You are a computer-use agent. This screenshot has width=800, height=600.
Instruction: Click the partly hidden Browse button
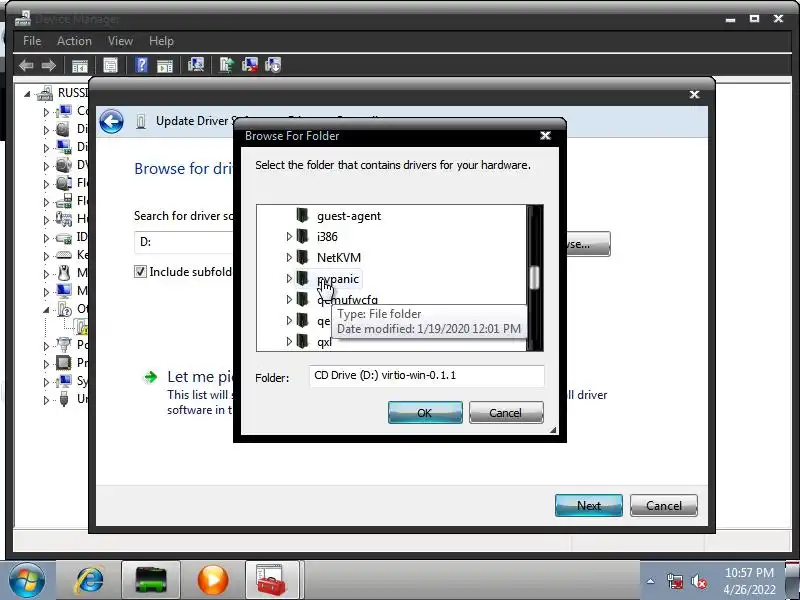coord(588,244)
